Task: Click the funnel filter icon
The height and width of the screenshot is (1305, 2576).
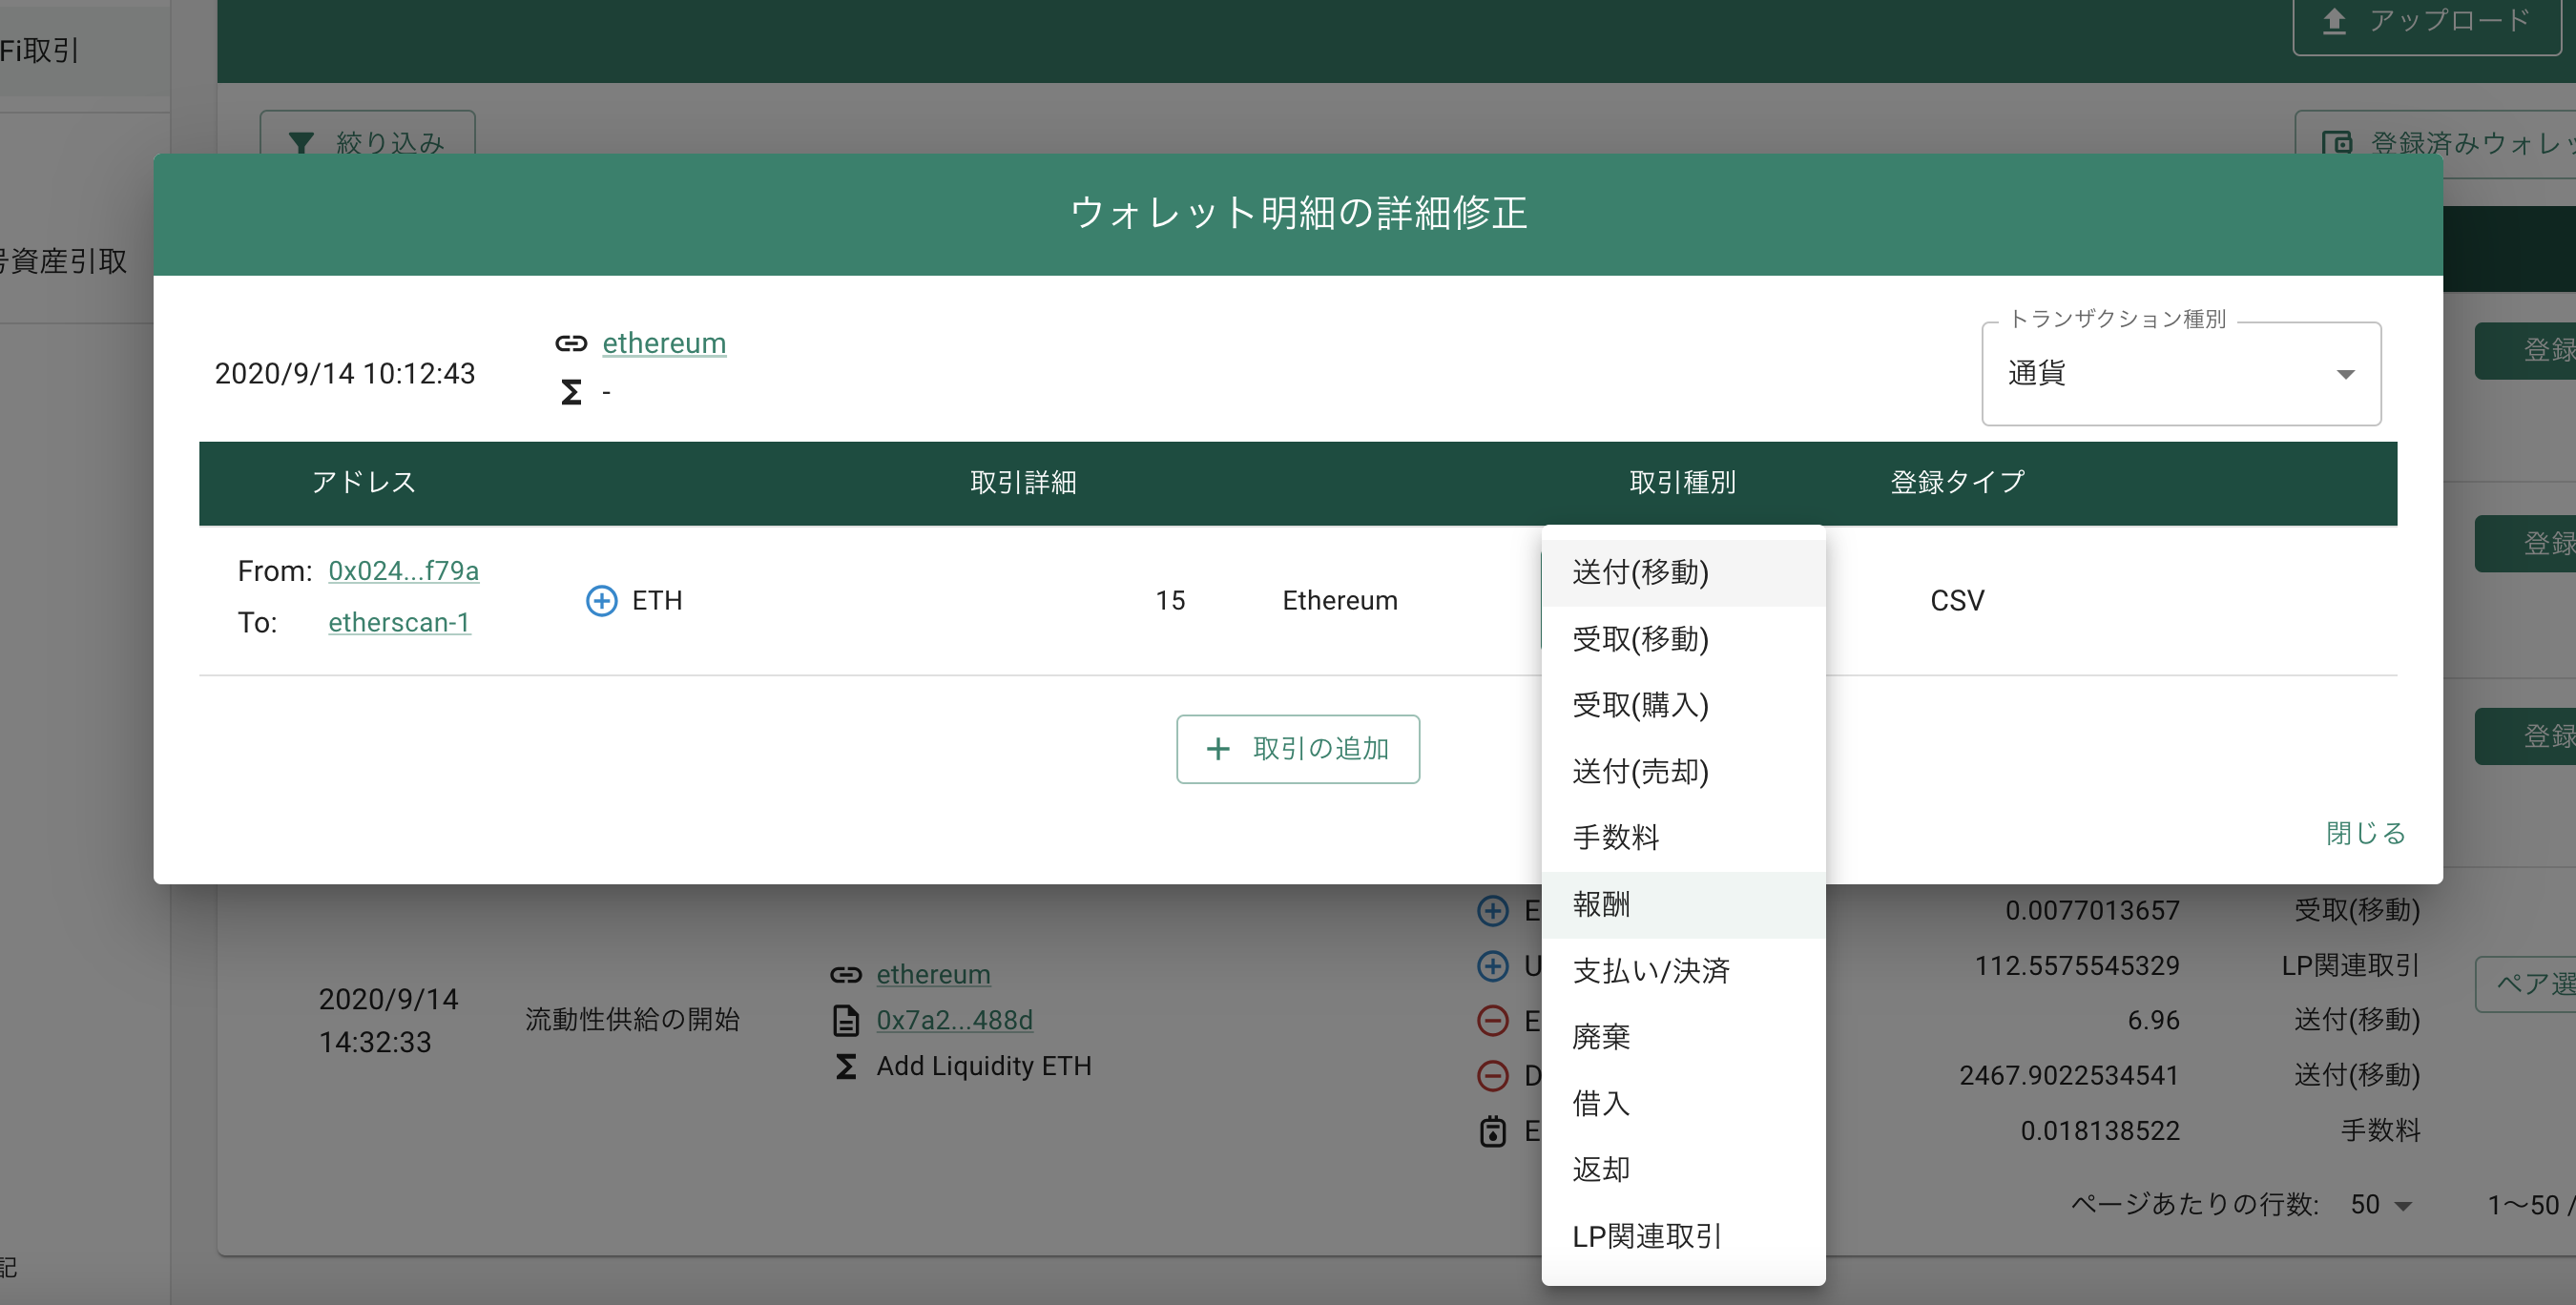Action: (301, 142)
